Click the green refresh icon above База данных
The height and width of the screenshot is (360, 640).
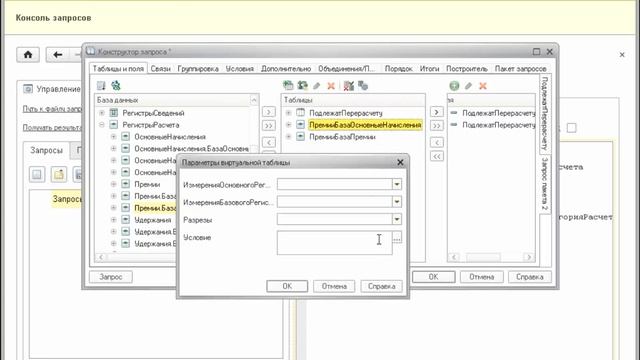(116, 86)
